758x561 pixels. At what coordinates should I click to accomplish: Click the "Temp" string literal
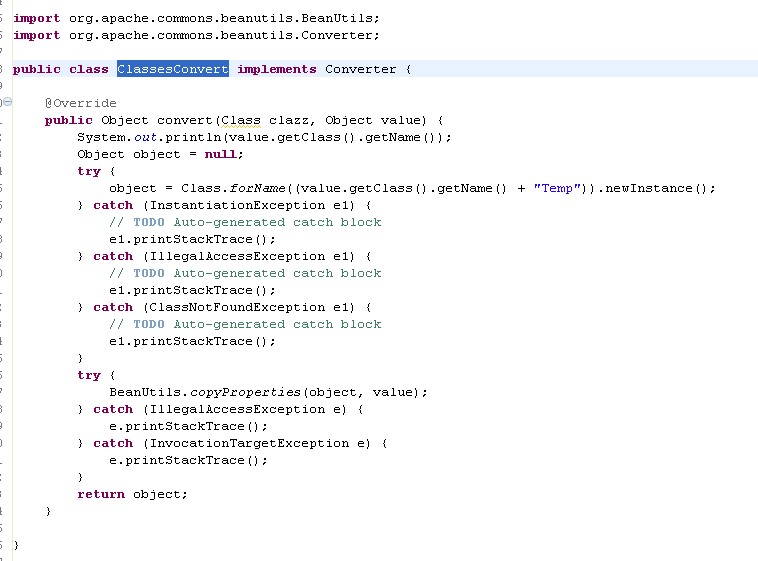557,188
